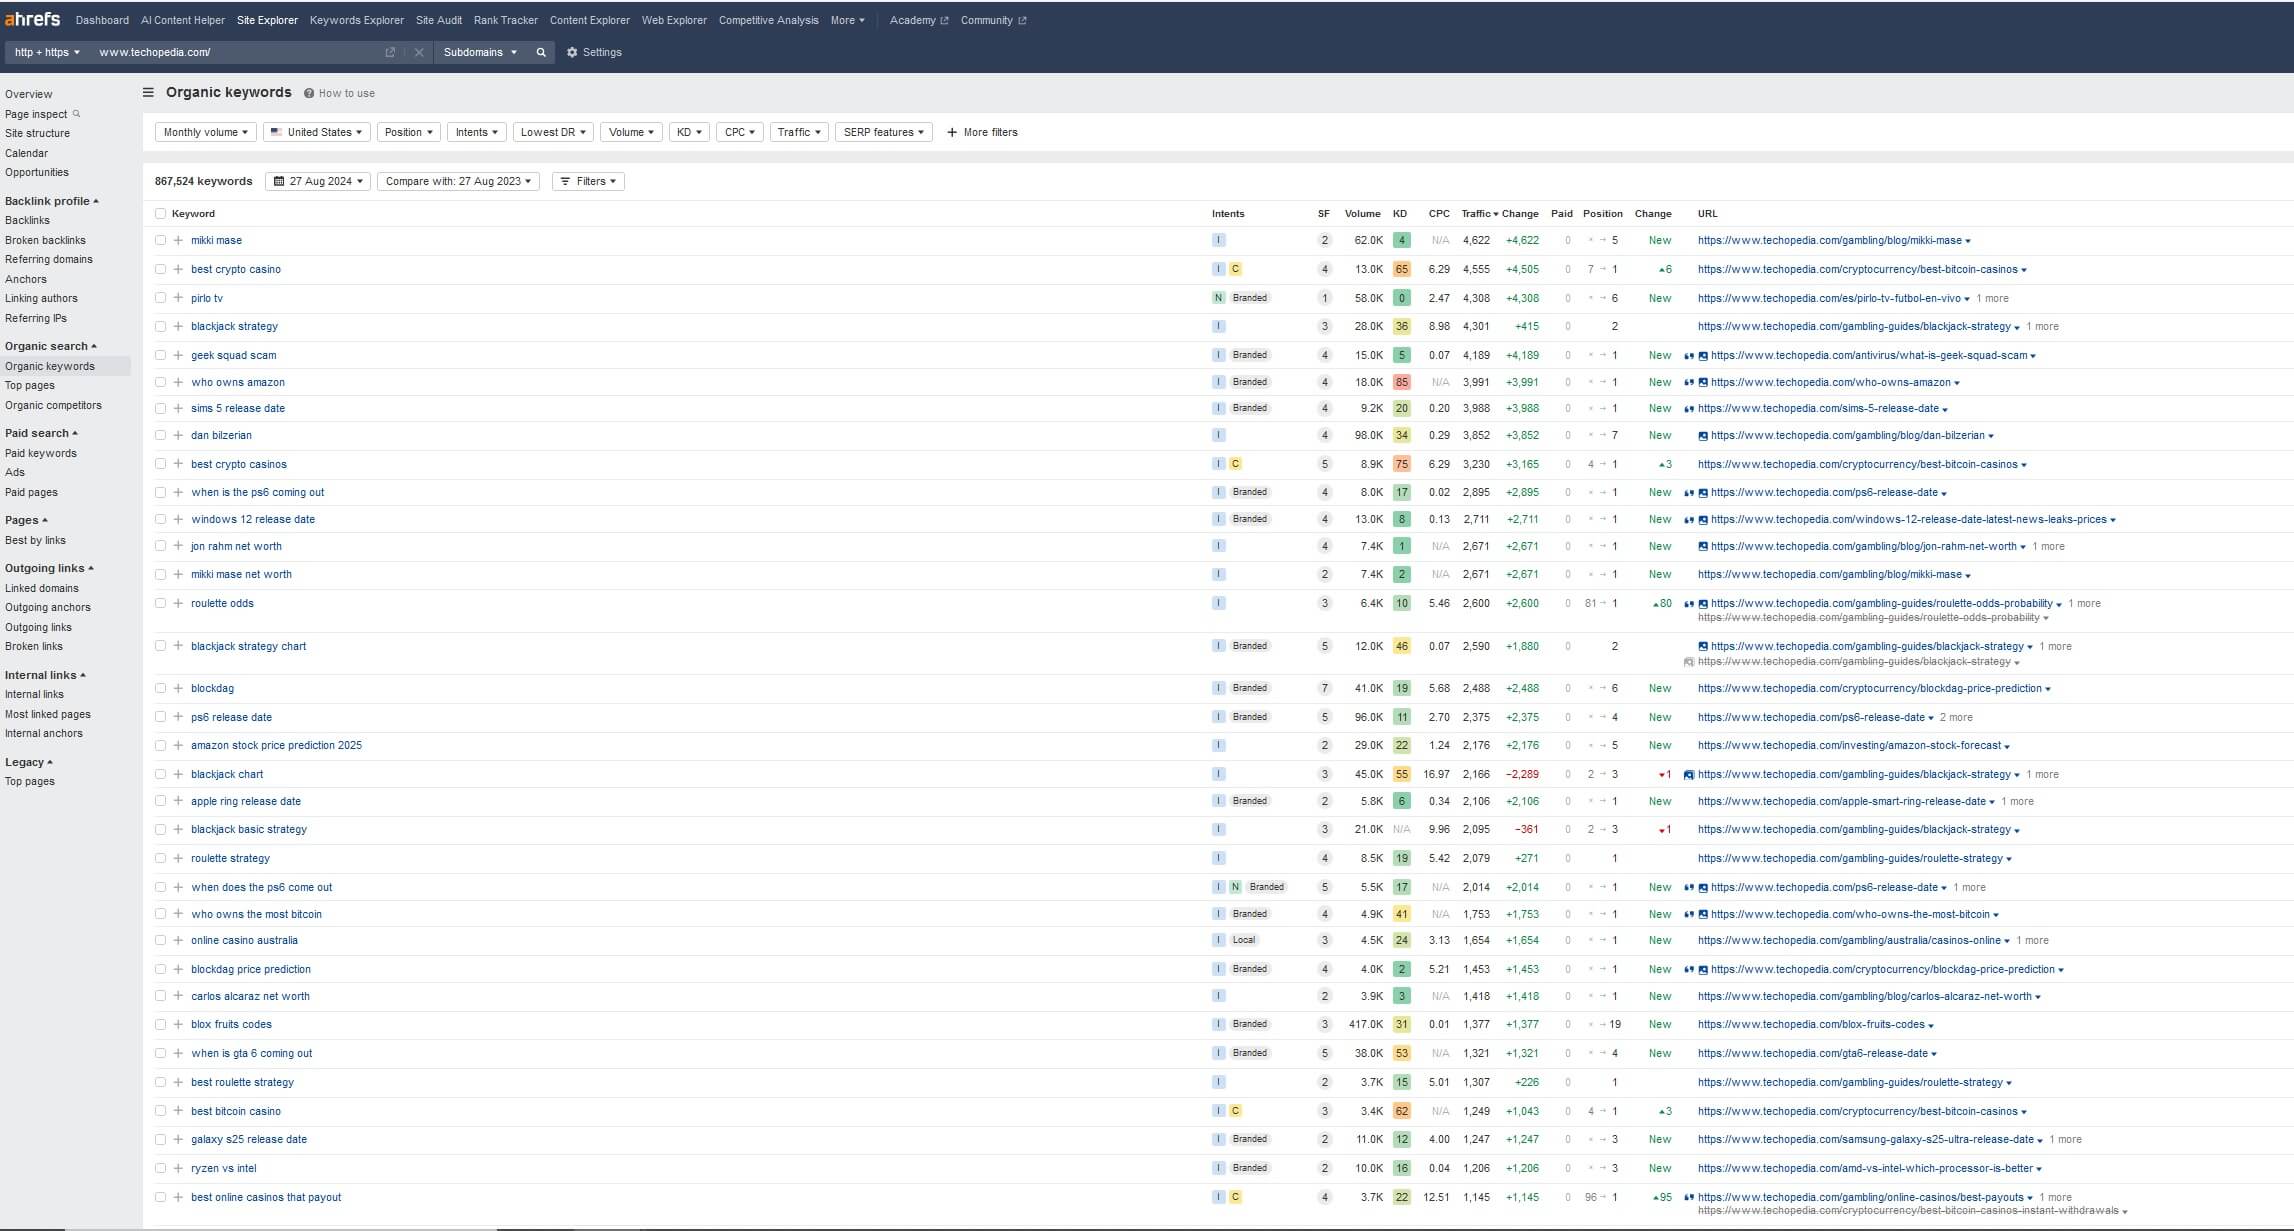Go to Top pages under Organic search

[30, 385]
